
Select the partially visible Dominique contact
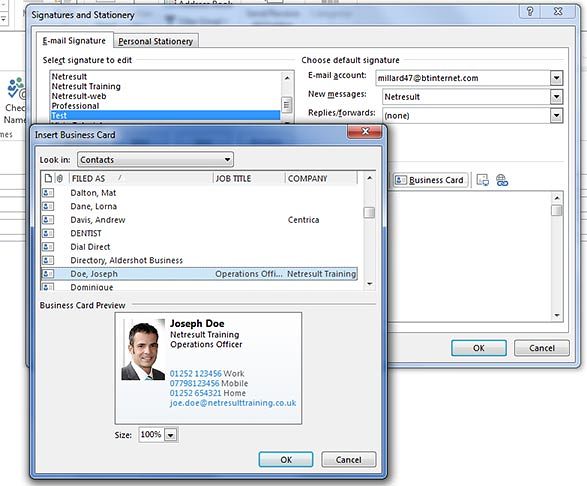click(199, 286)
